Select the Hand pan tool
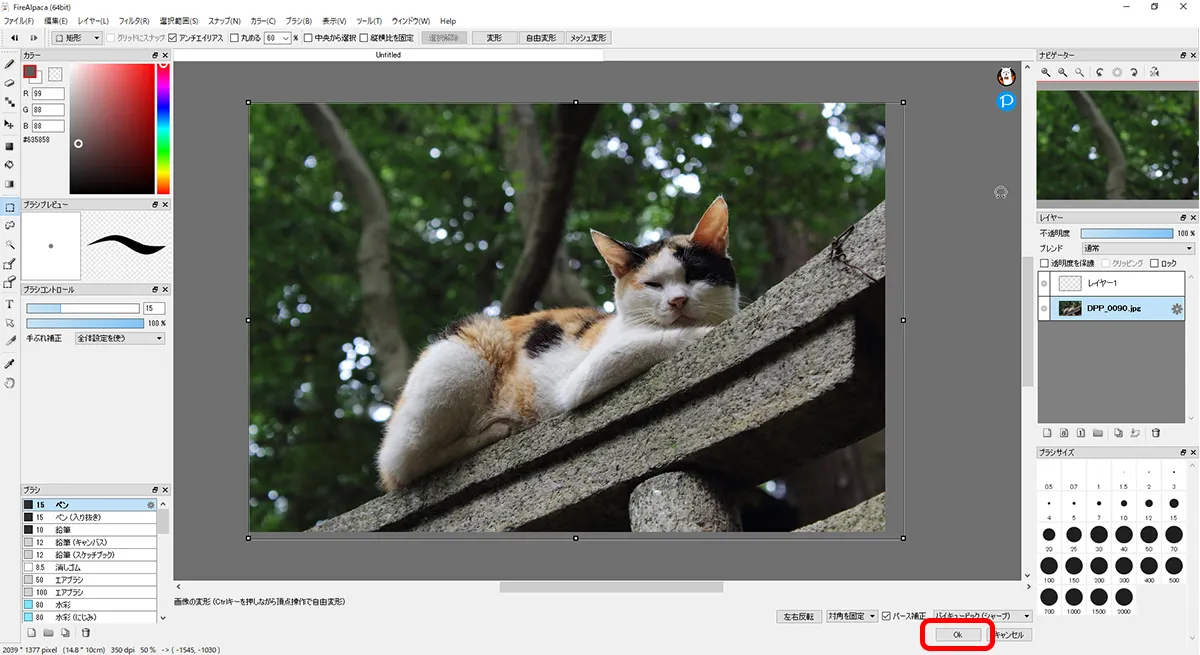The image size is (1200, 655). 10,382
